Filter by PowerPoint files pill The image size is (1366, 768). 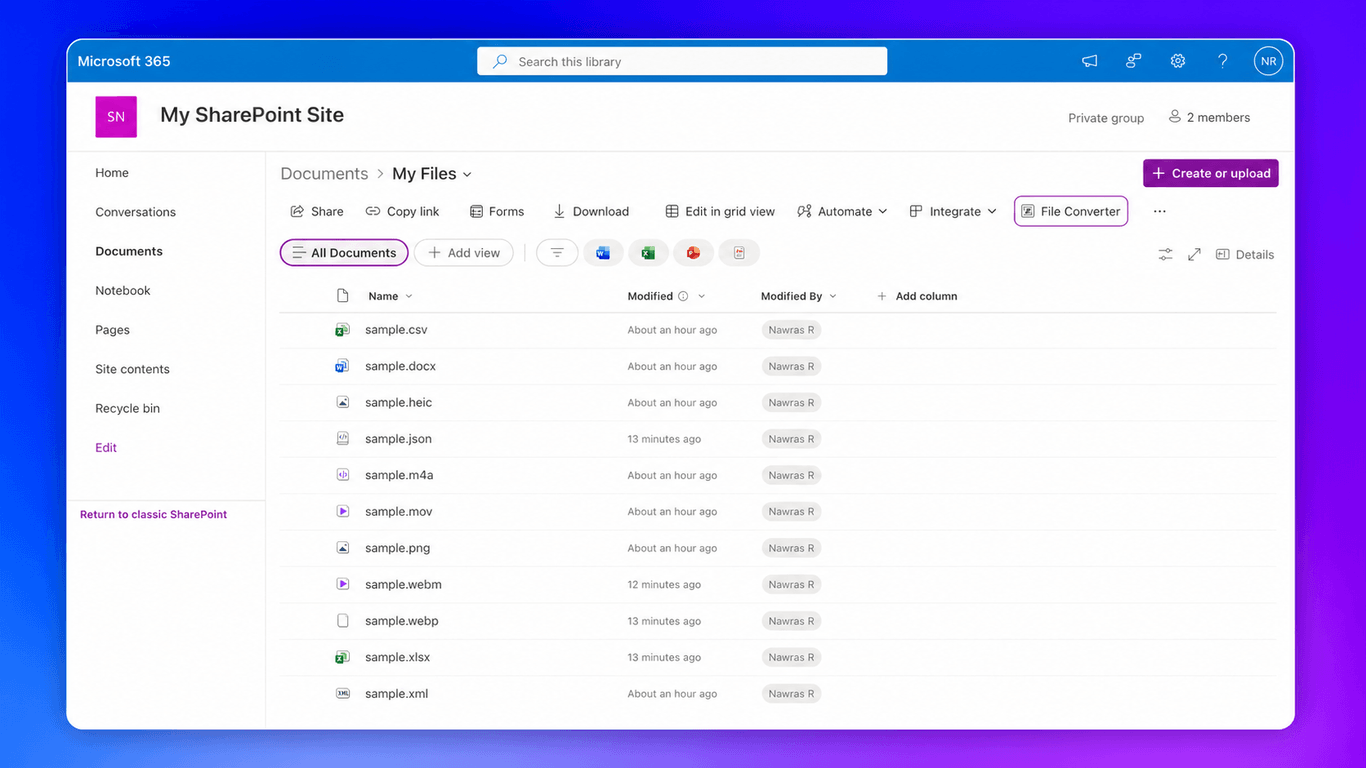tap(693, 253)
